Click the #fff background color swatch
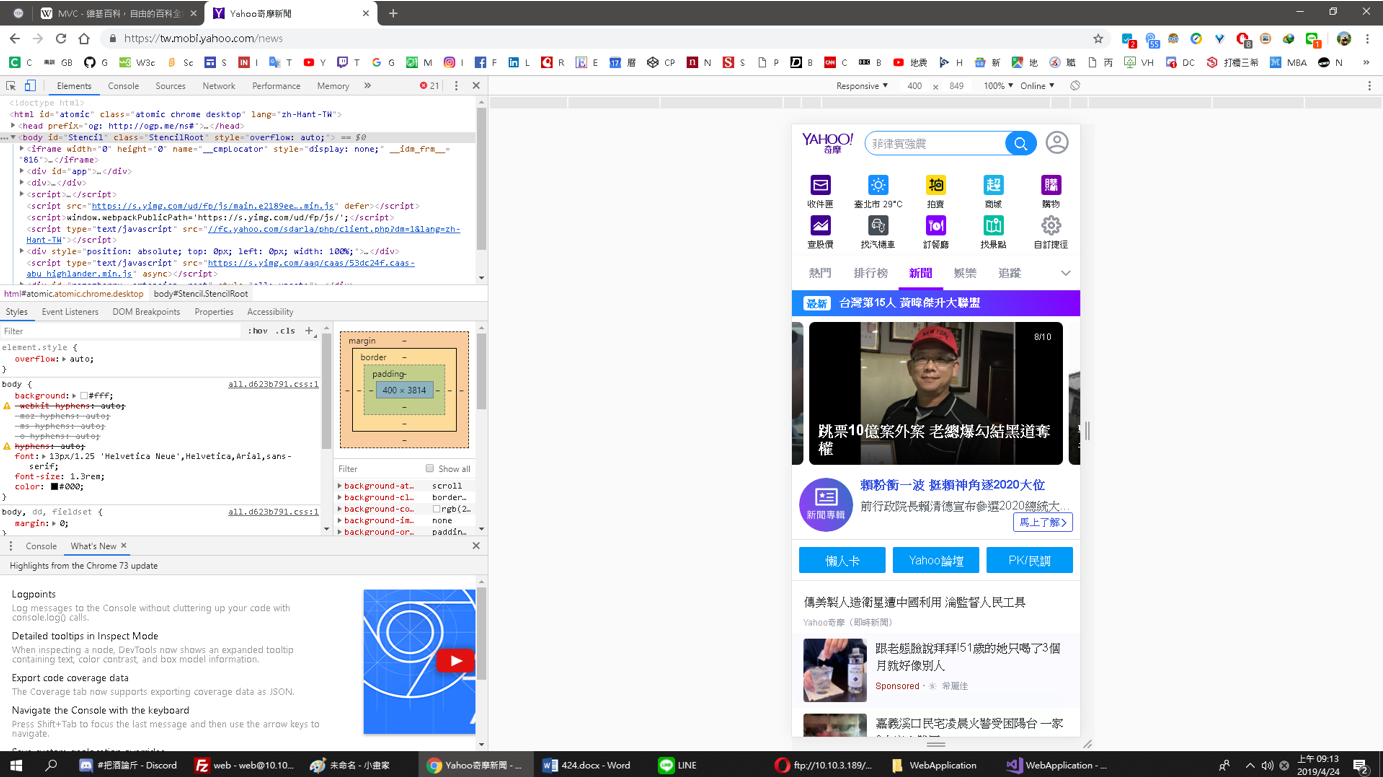Screen dimensions: 1383x777 pos(84,396)
